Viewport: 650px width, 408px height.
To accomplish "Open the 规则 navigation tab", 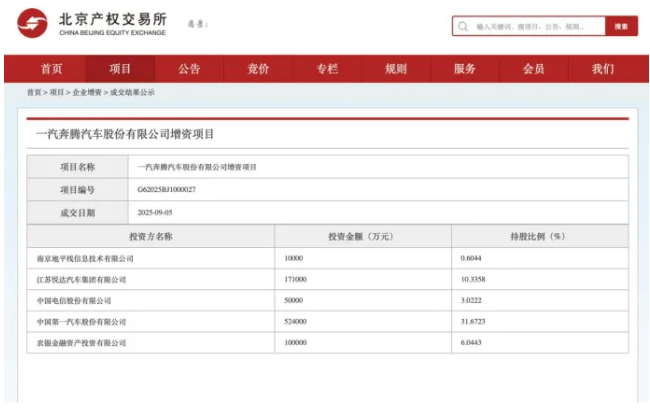I will [x=396, y=69].
